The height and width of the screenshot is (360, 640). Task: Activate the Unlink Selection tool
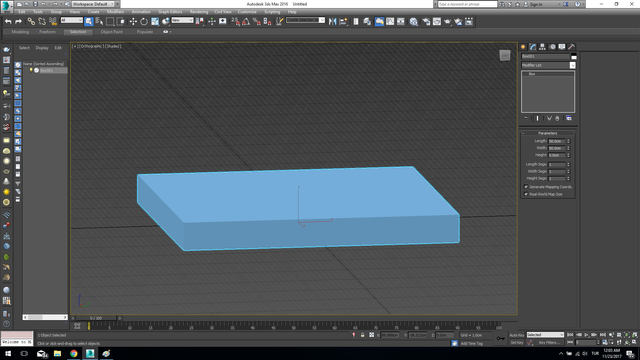tap(42, 21)
